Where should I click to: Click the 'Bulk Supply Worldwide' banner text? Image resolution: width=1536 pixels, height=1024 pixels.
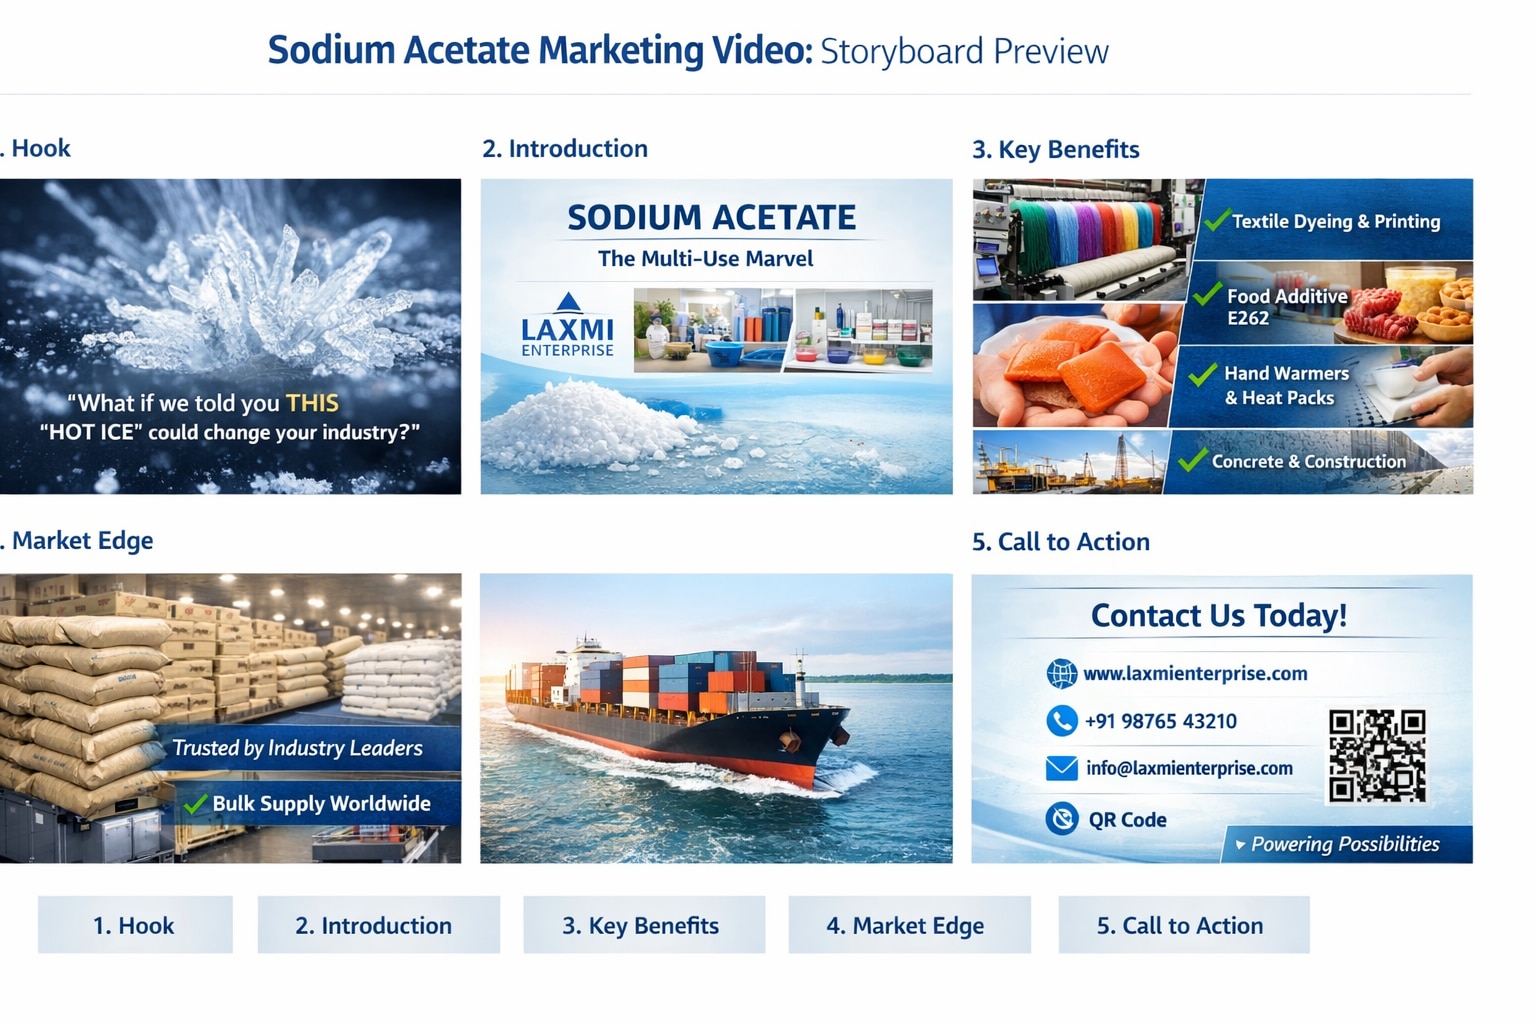click(321, 804)
